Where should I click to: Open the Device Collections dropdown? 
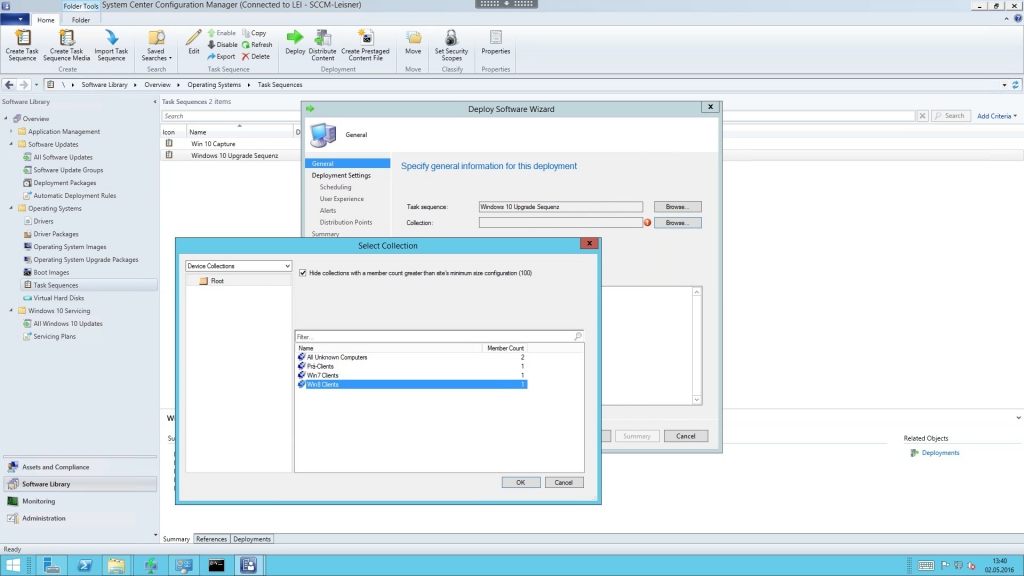click(238, 266)
